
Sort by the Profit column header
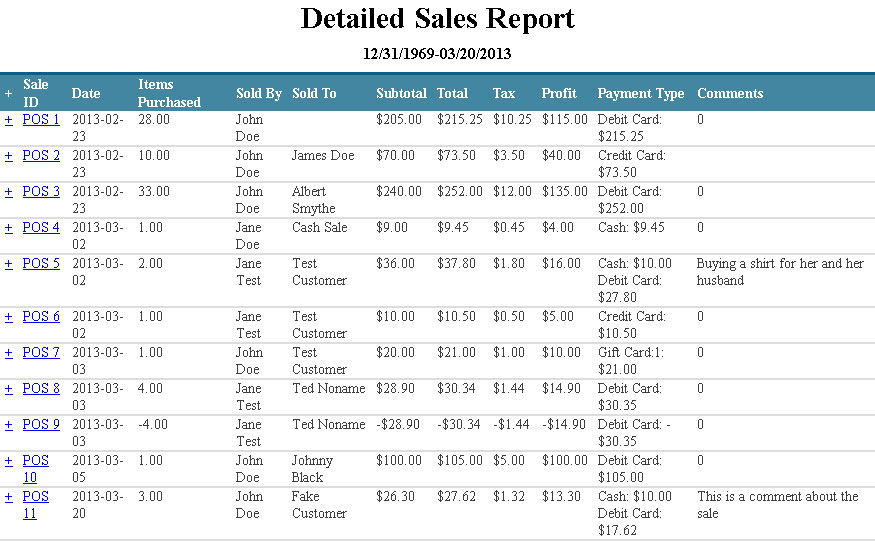559,94
